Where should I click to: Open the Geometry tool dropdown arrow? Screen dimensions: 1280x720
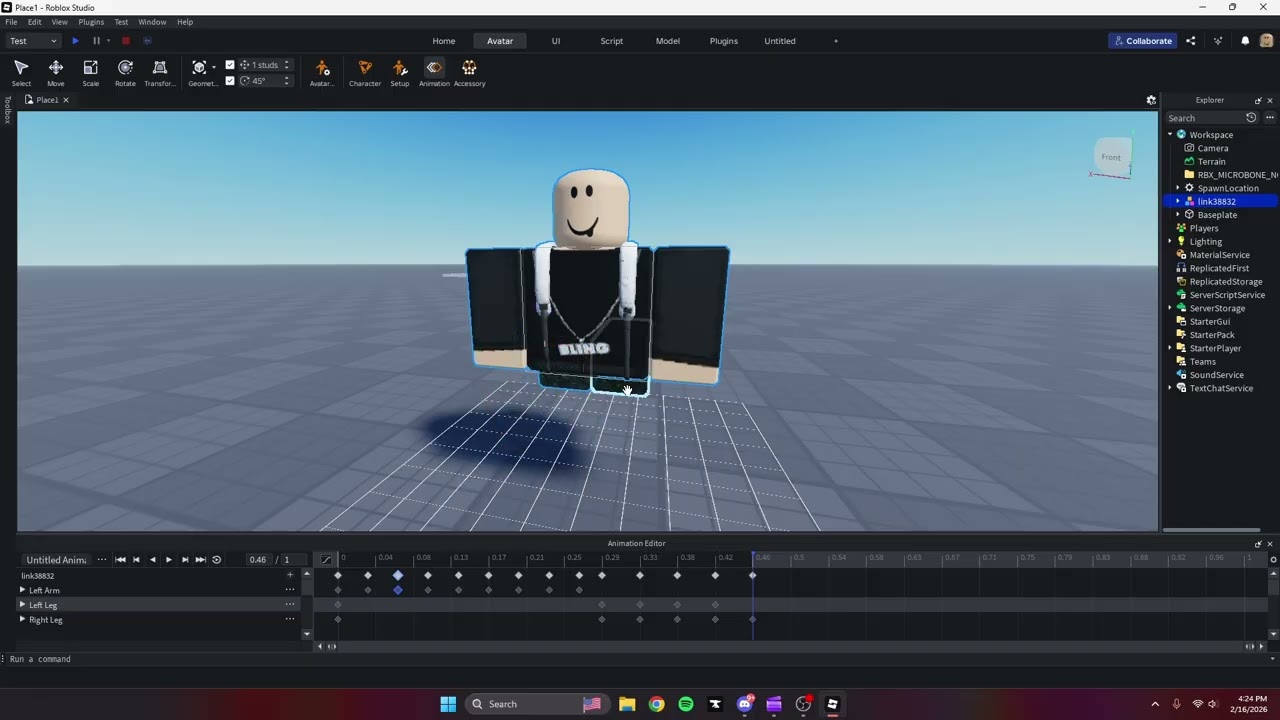click(213, 68)
